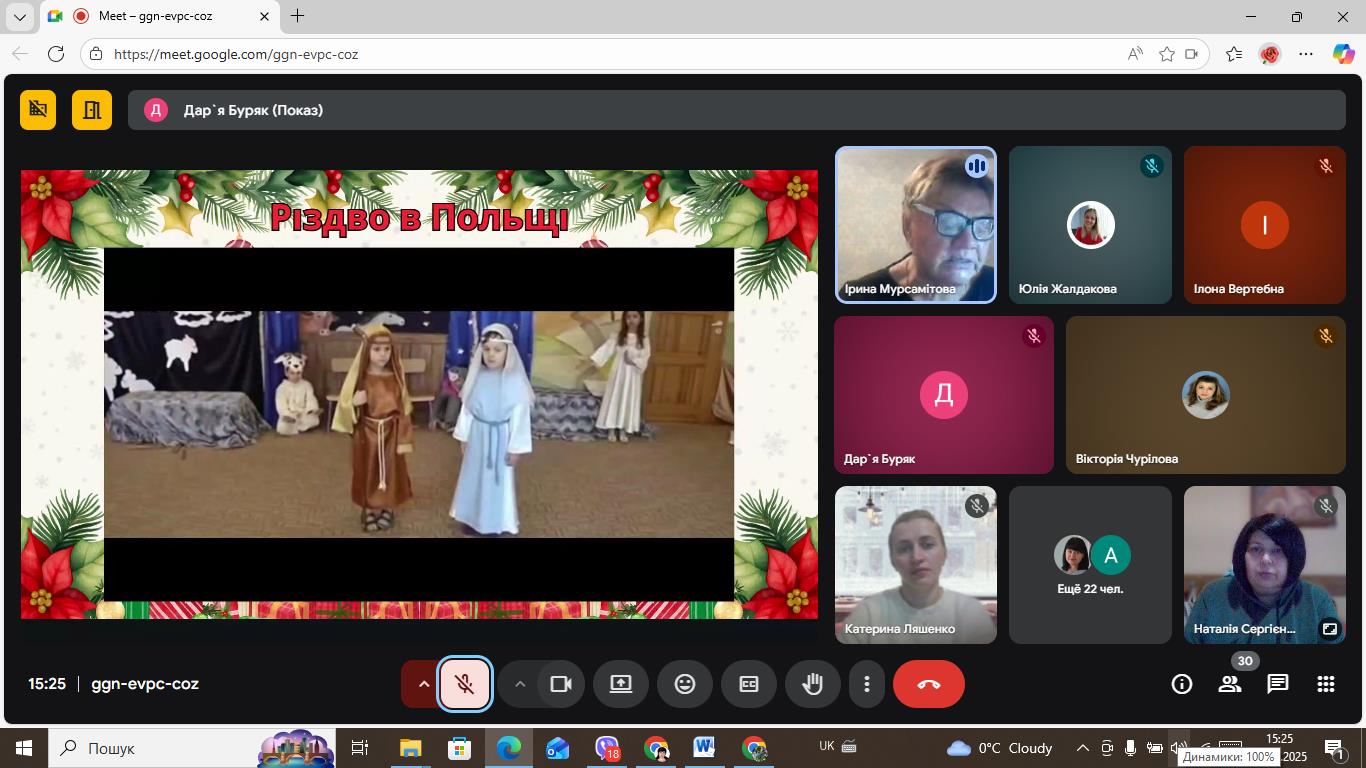Leave the call with red hang-up button
Image resolution: width=1366 pixels, height=768 pixels.
click(928, 684)
